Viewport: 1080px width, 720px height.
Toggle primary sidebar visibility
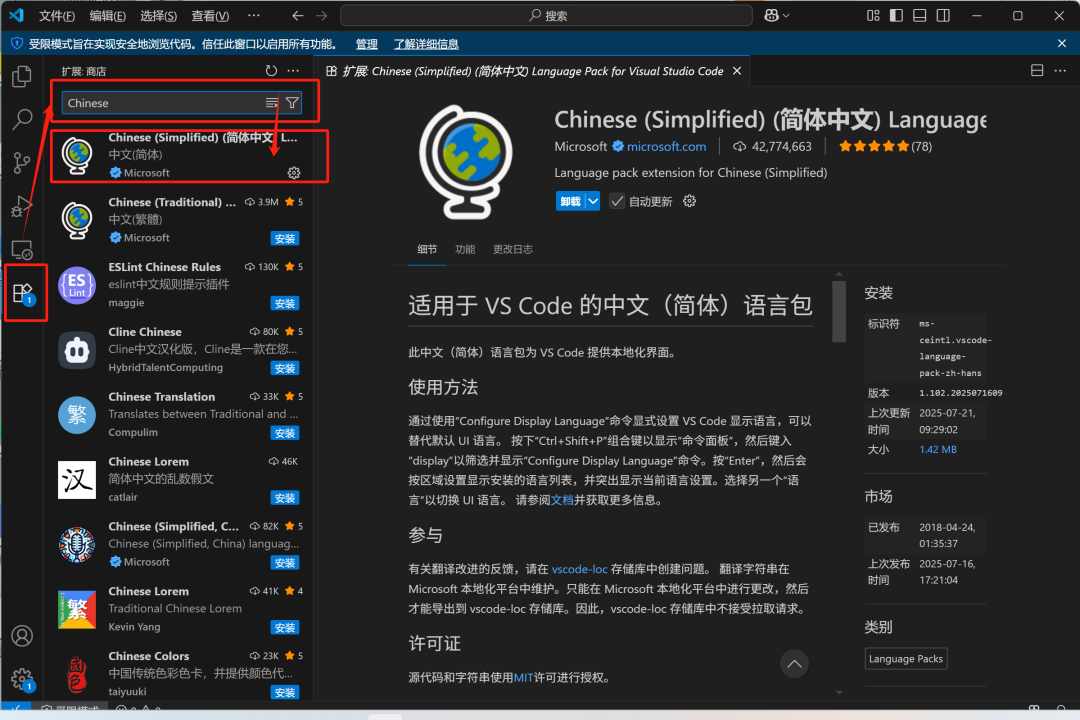pyautogui.click(x=896, y=15)
